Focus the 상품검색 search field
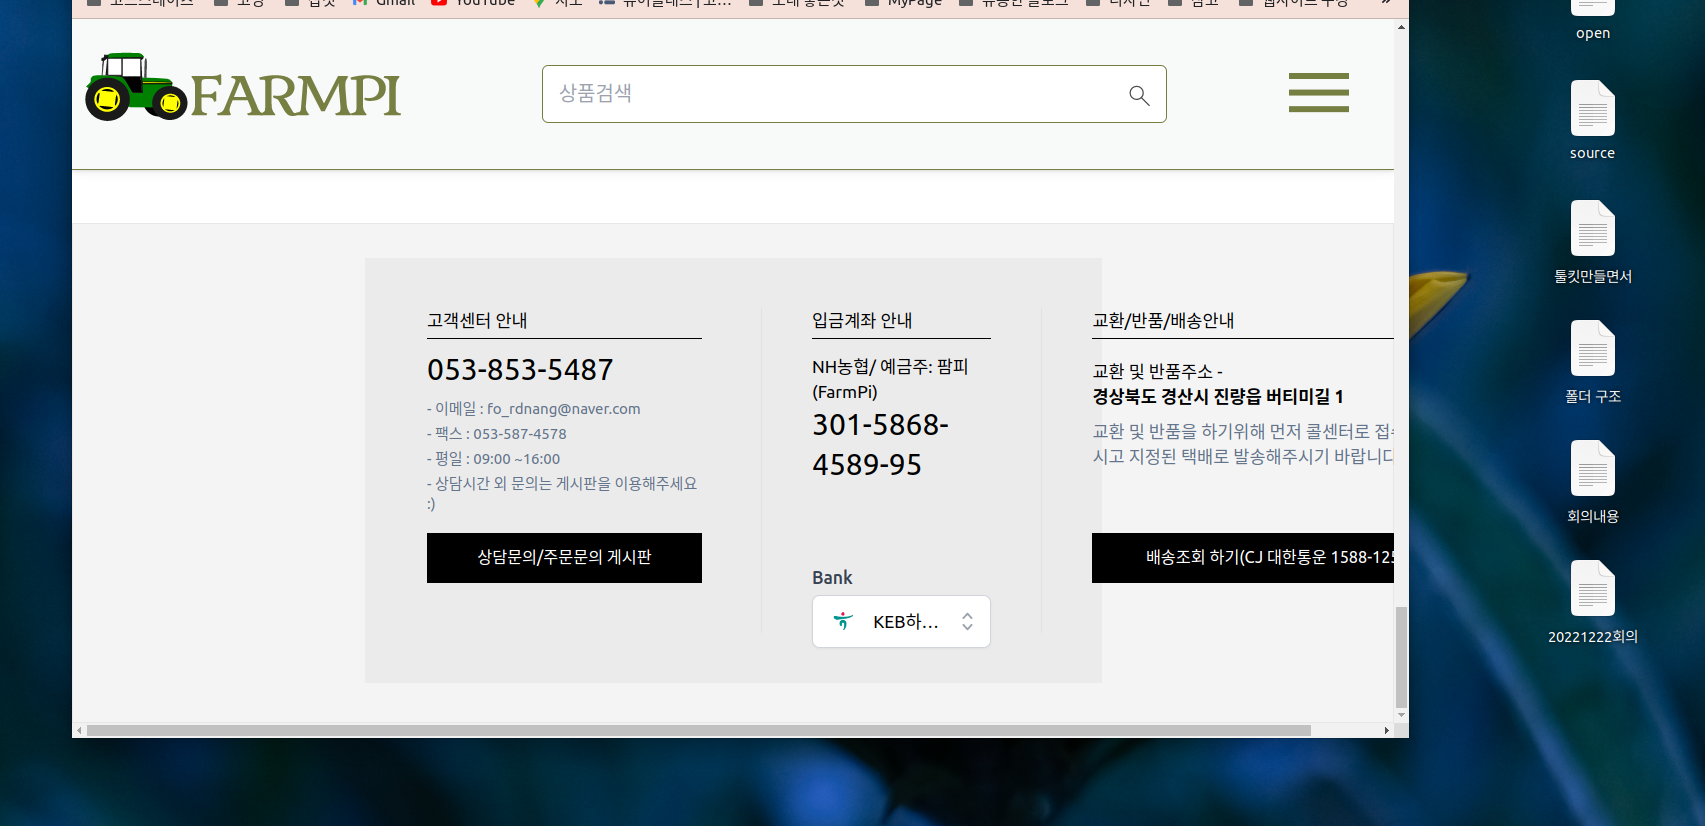The image size is (1705, 826). click(854, 94)
